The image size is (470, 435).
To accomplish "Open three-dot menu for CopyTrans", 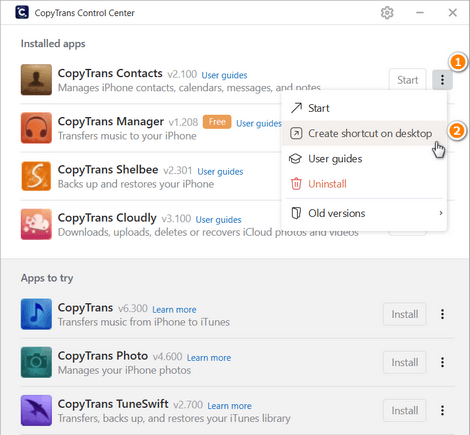I will pyautogui.click(x=442, y=314).
